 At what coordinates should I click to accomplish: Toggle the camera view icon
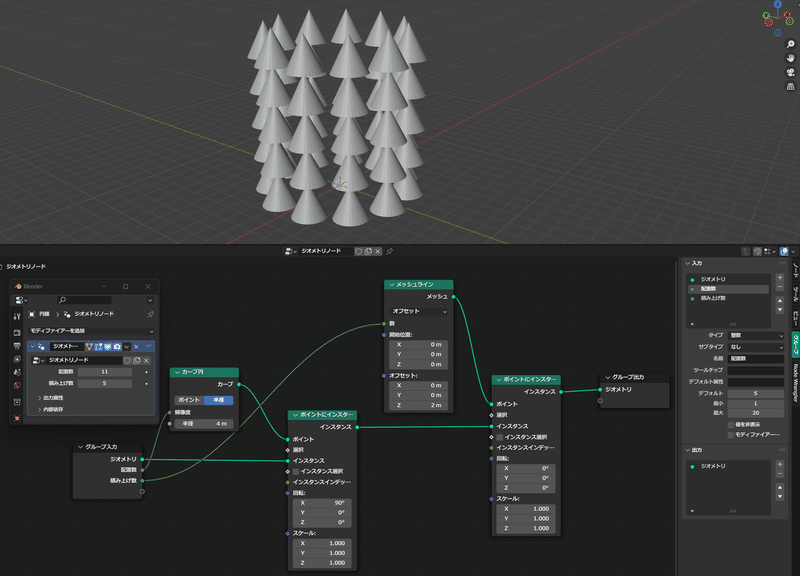tap(790, 72)
